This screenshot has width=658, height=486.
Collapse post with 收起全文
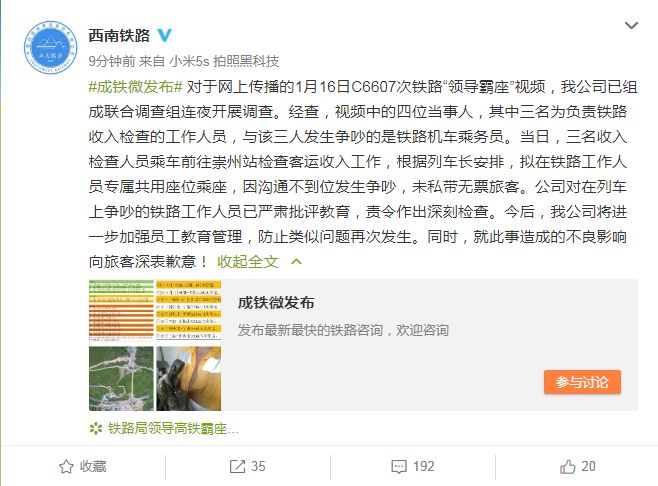(248, 261)
